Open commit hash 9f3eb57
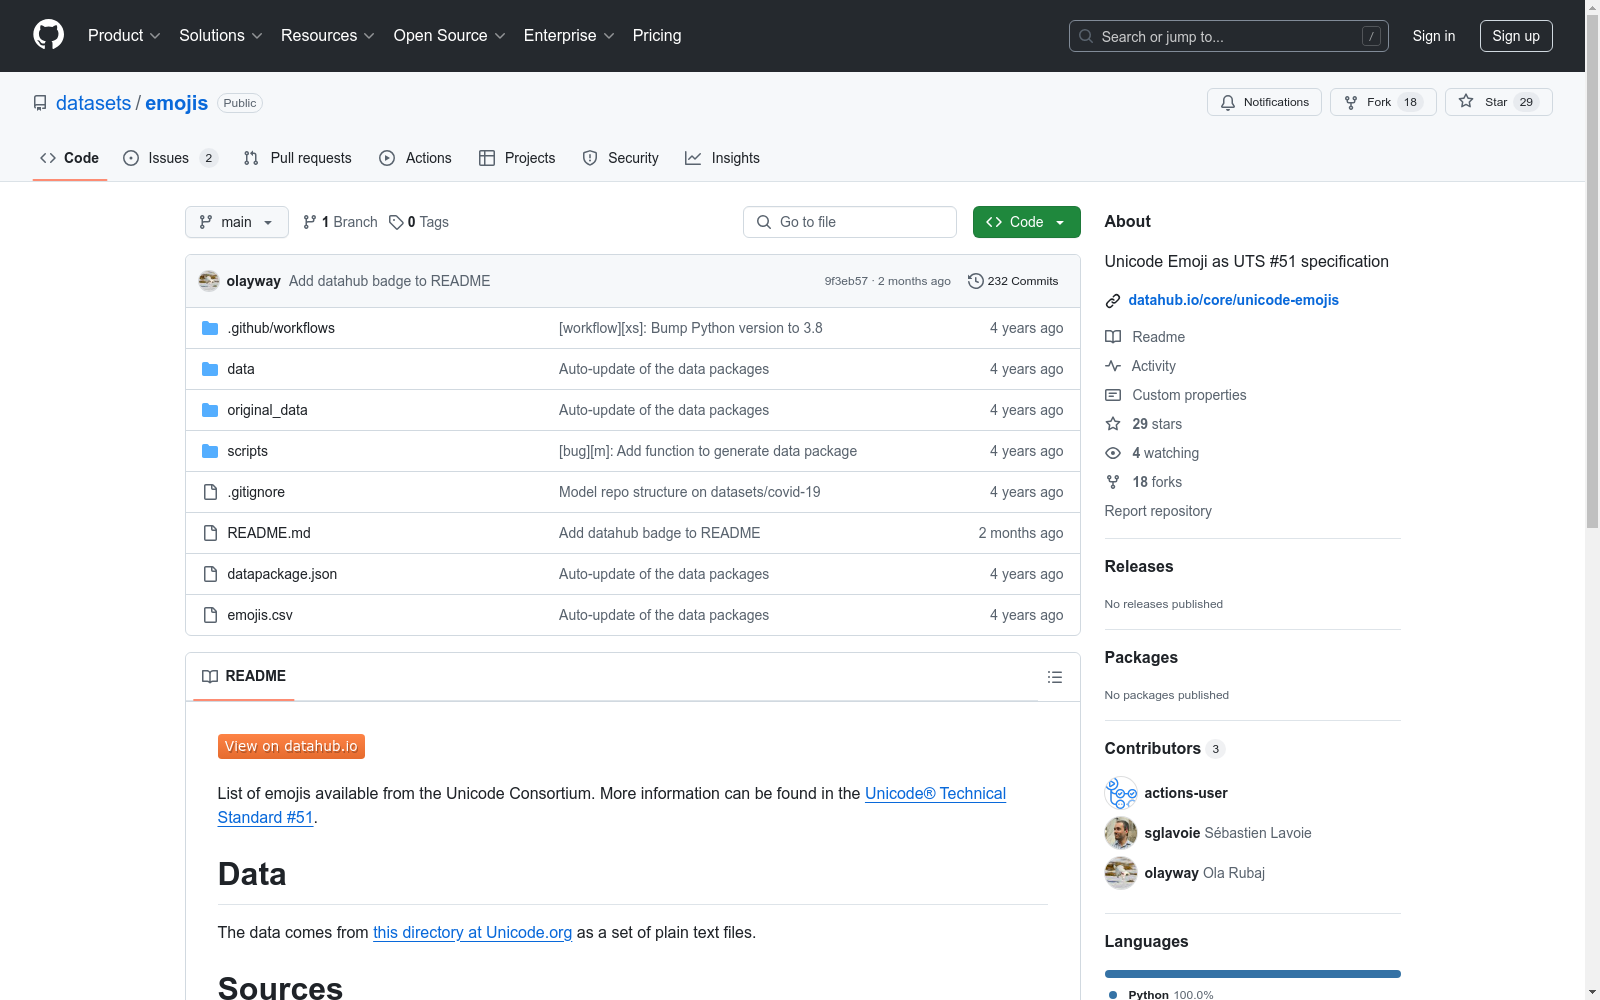Screen dimensions: 1600x1000 click(846, 281)
